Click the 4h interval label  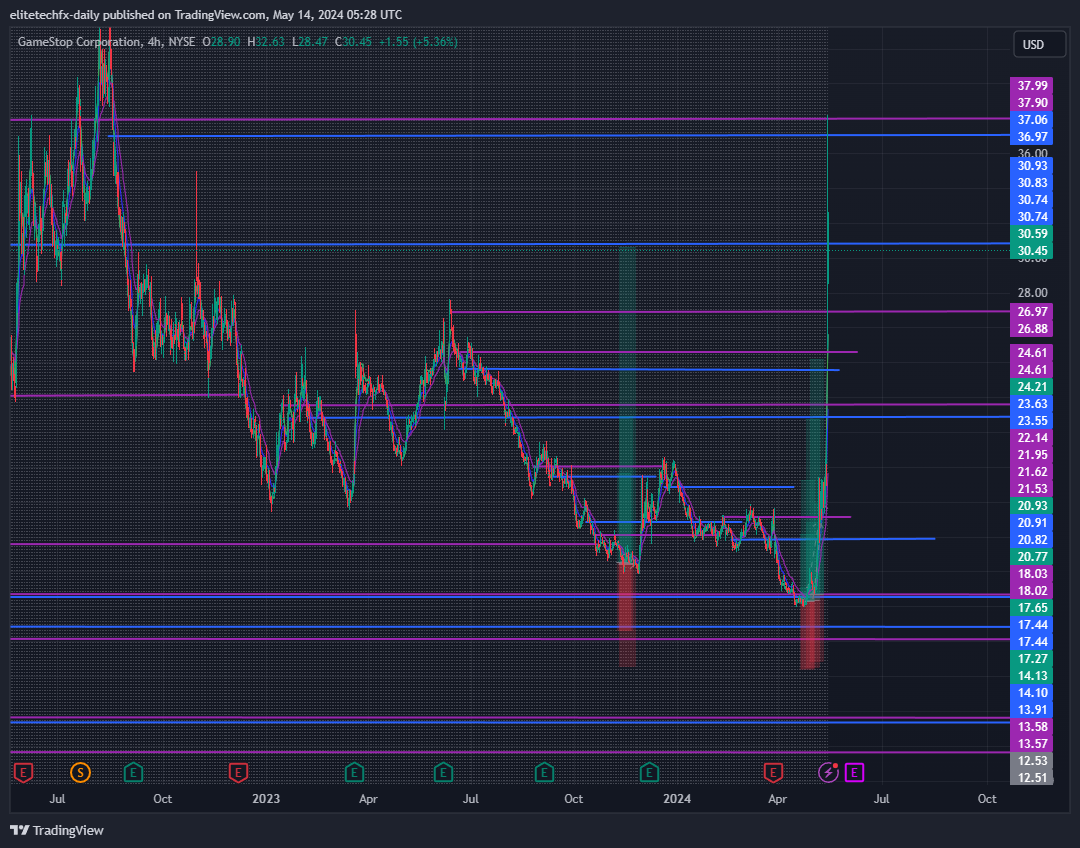pyautogui.click(x=155, y=42)
